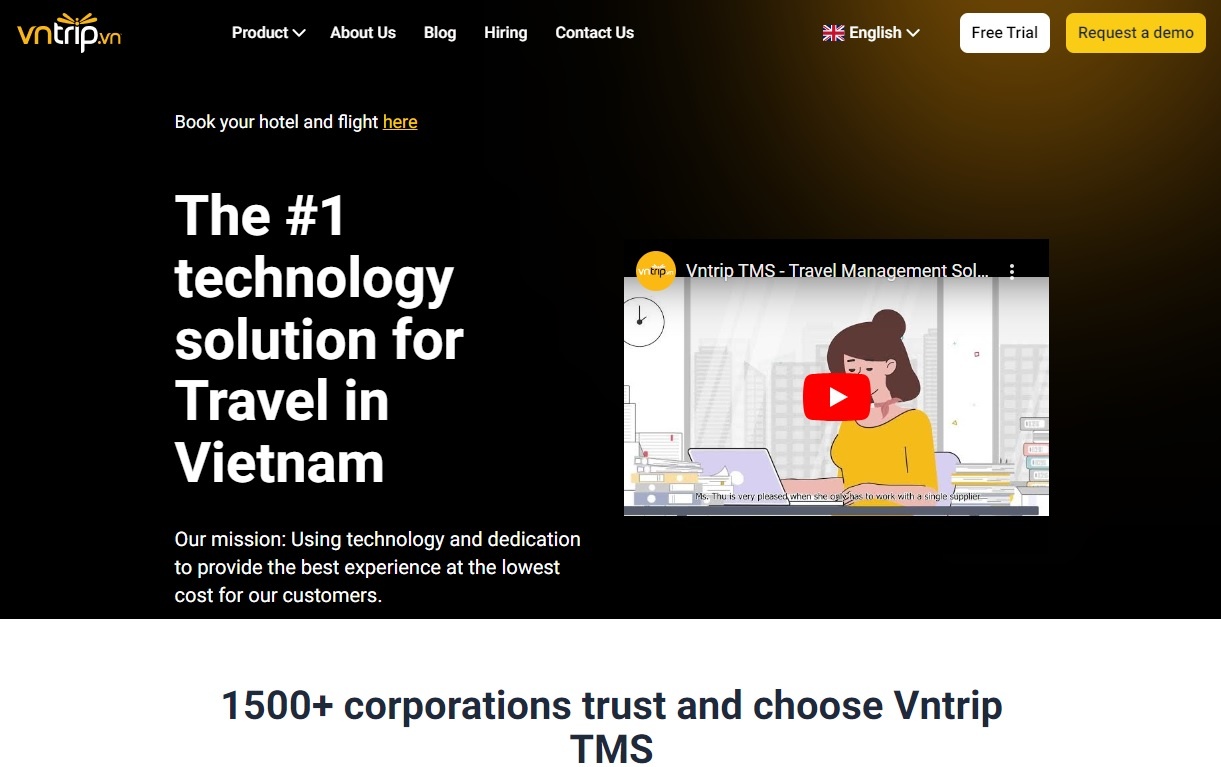Click '1500+ corporations trust' heading

[611, 727]
